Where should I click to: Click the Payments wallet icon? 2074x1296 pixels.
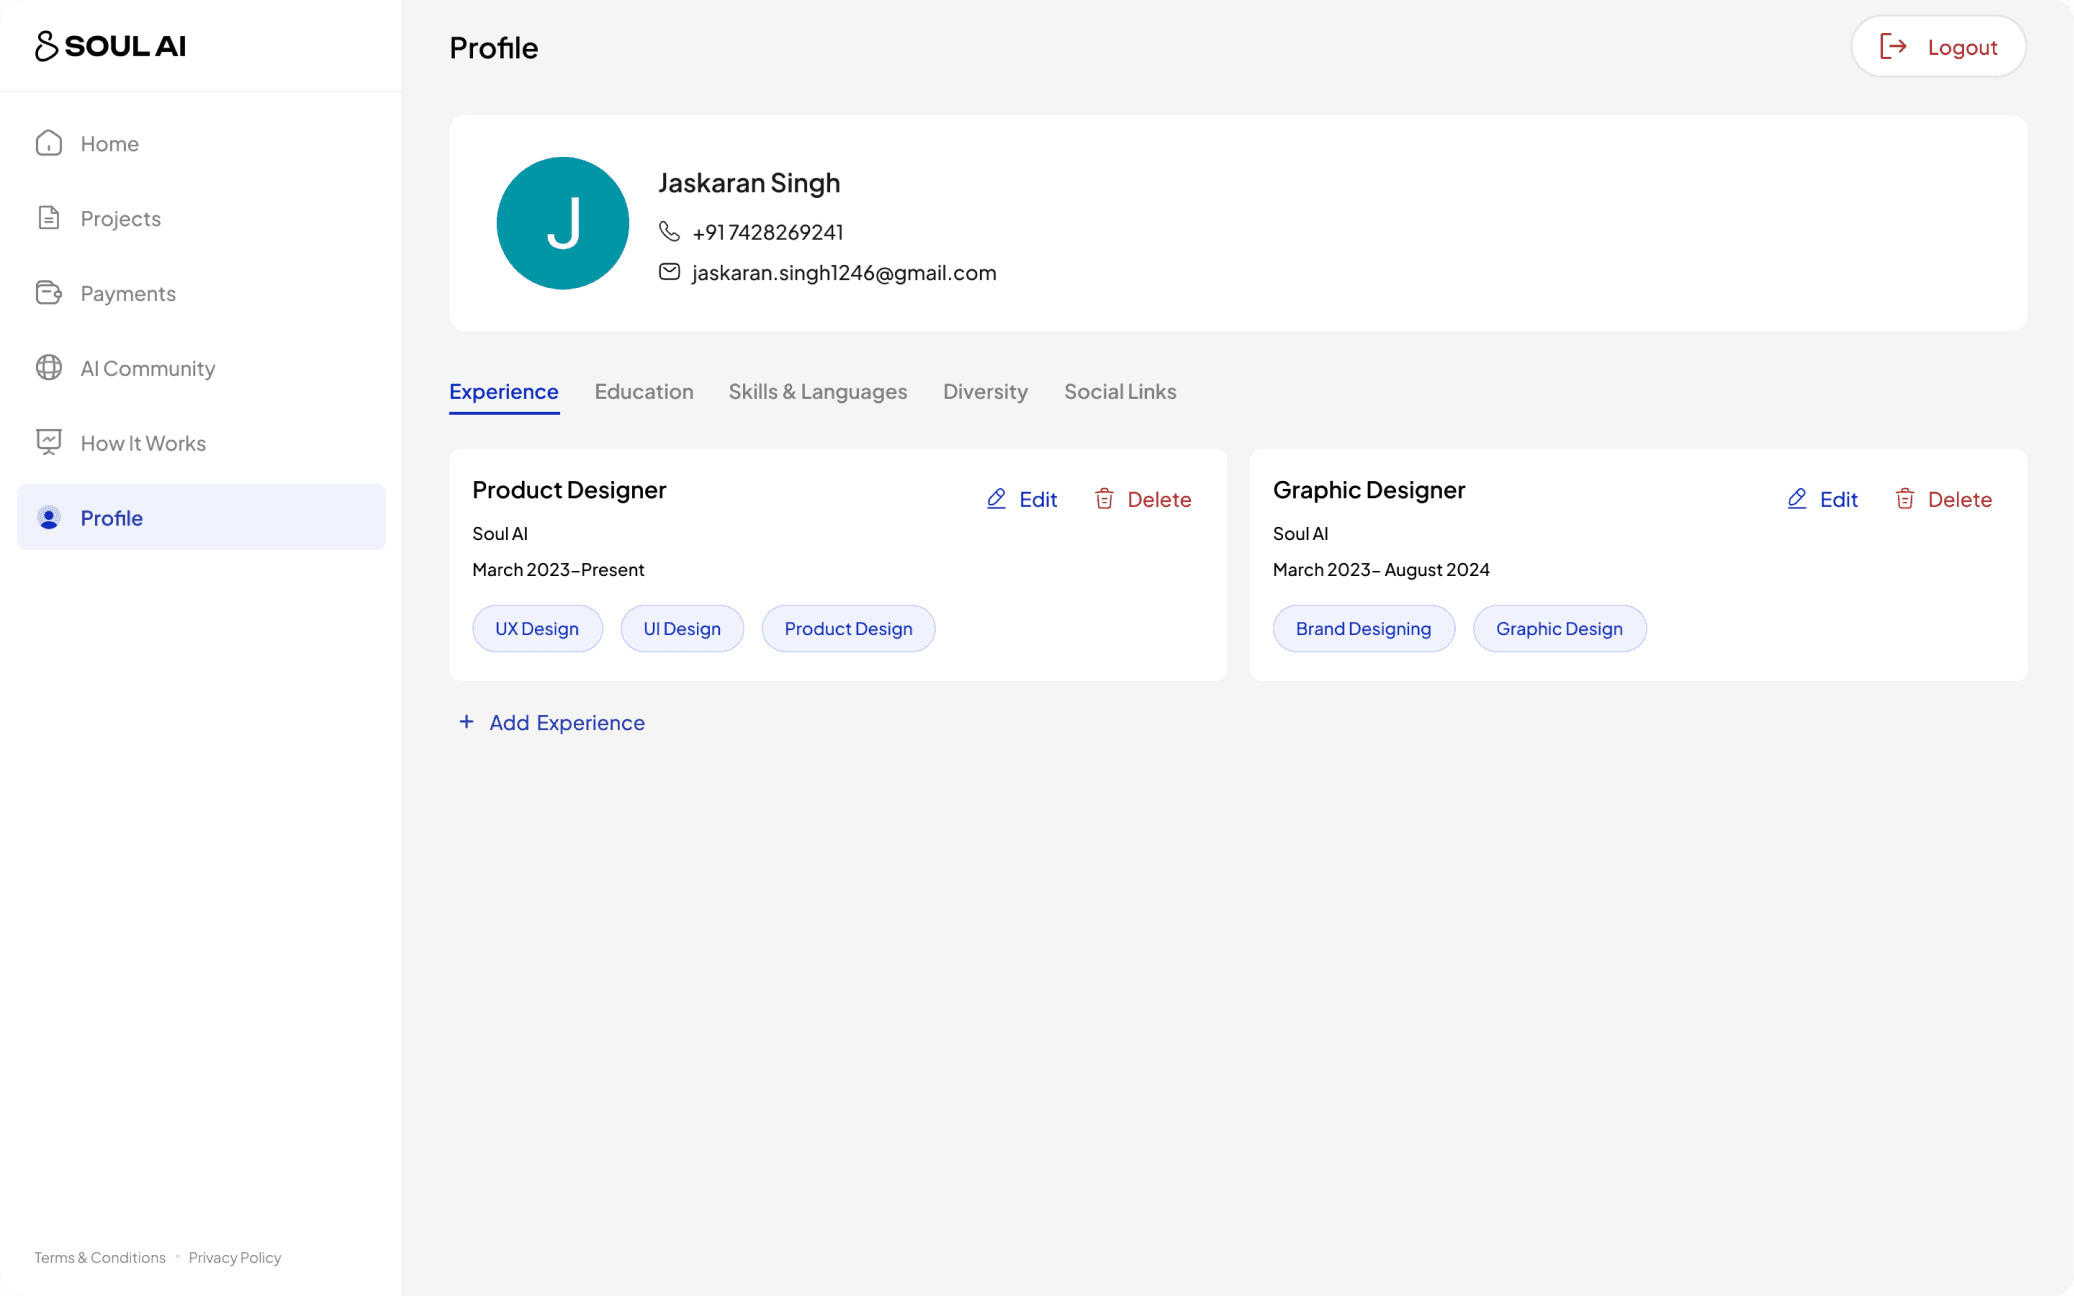pyautogui.click(x=49, y=293)
